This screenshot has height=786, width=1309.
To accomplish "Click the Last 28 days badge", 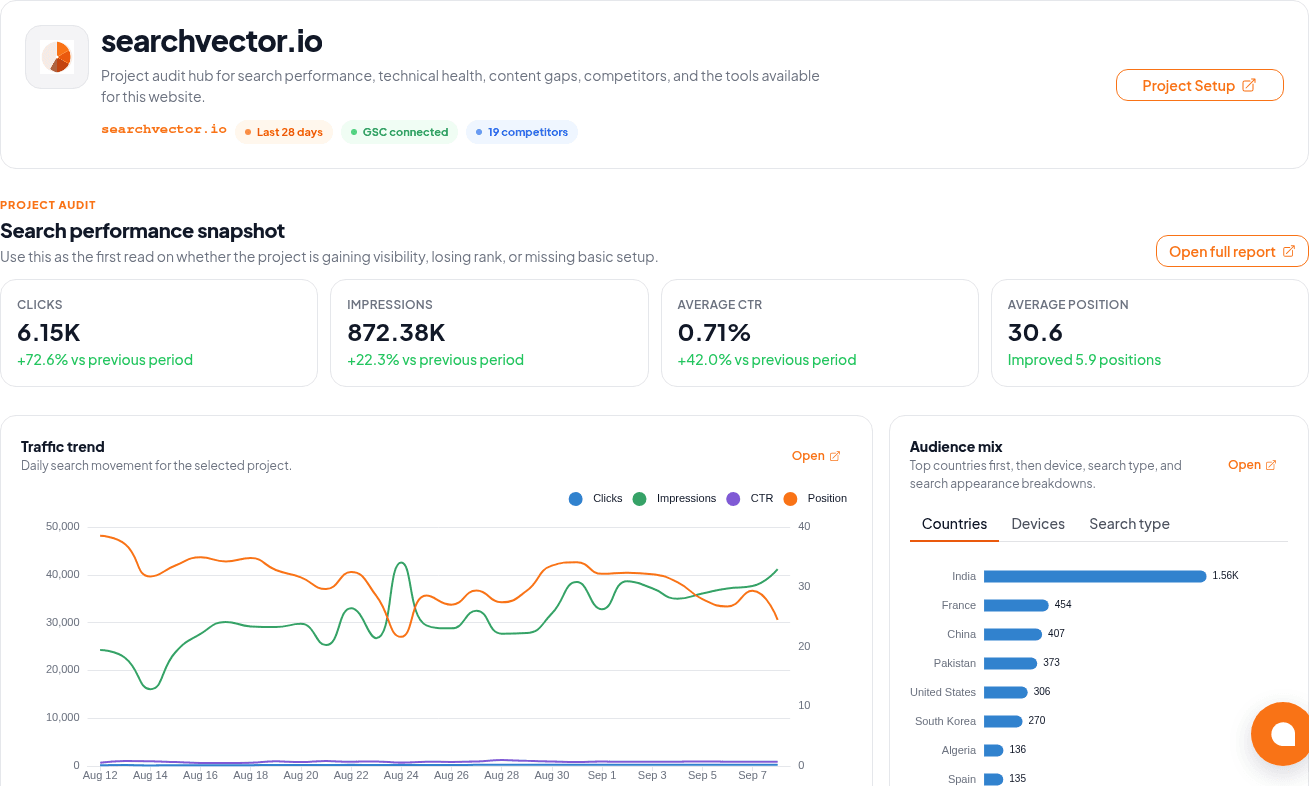I will pos(284,132).
